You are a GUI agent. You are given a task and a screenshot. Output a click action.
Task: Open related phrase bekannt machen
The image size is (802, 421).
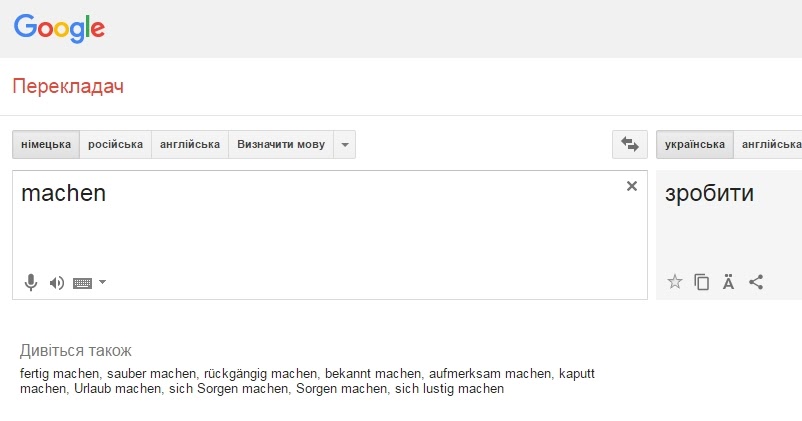[x=373, y=373]
